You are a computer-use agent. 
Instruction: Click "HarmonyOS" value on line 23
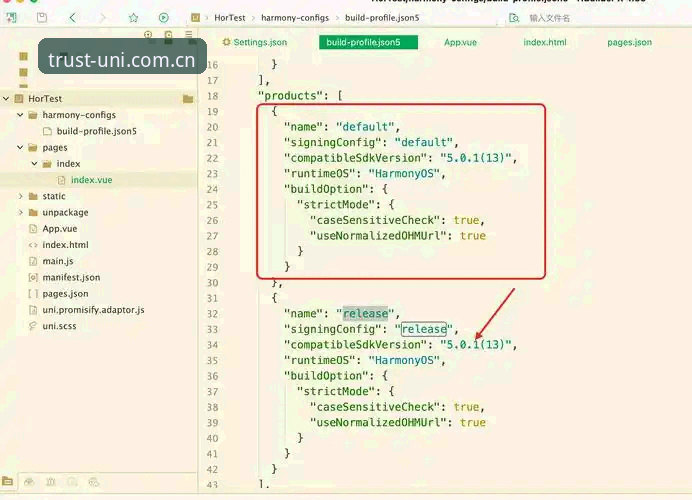pos(404,173)
